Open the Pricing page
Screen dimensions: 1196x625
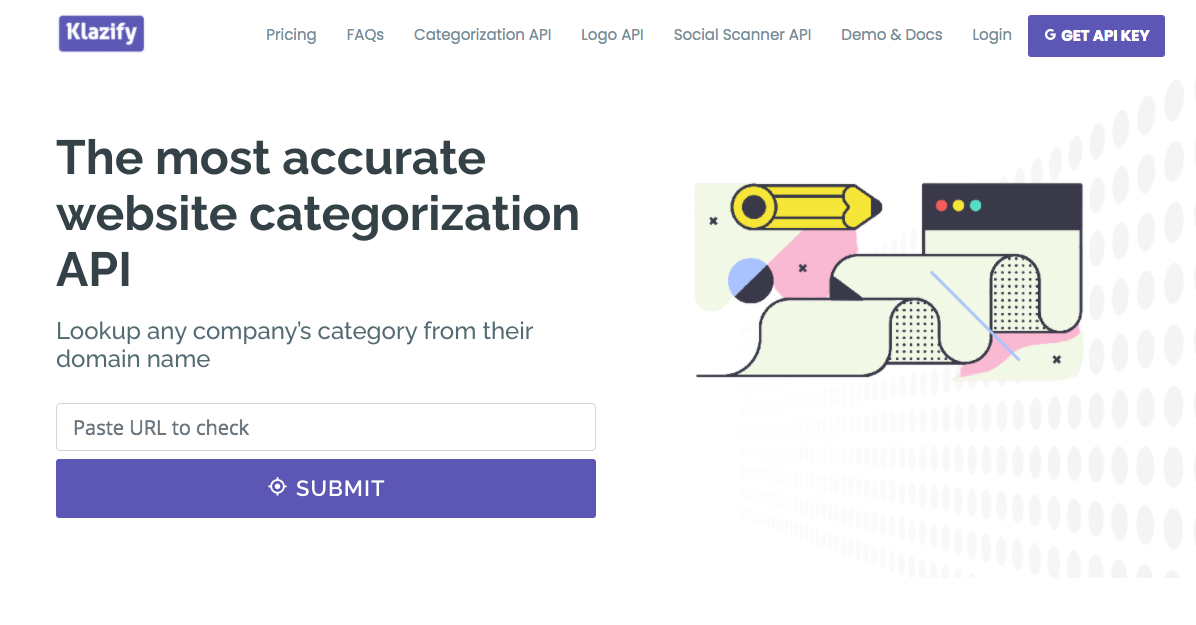[290, 35]
